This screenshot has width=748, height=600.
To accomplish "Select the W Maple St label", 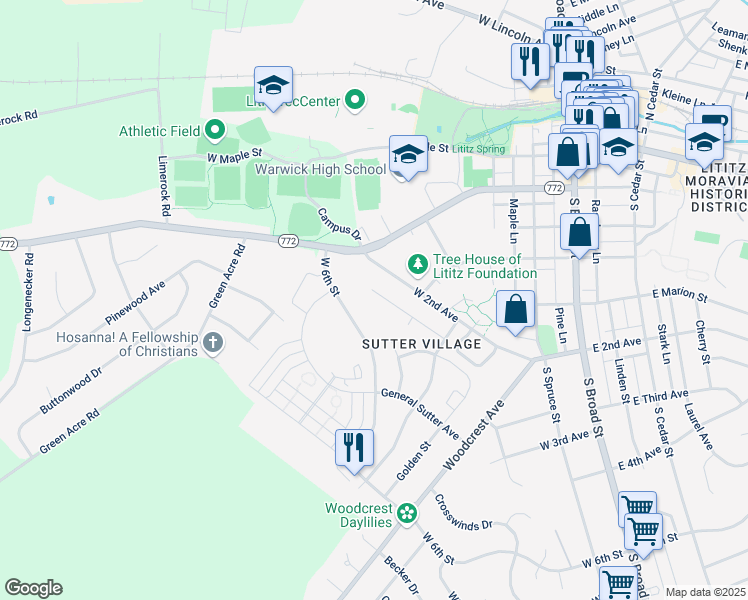I will pyautogui.click(x=235, y=155).
